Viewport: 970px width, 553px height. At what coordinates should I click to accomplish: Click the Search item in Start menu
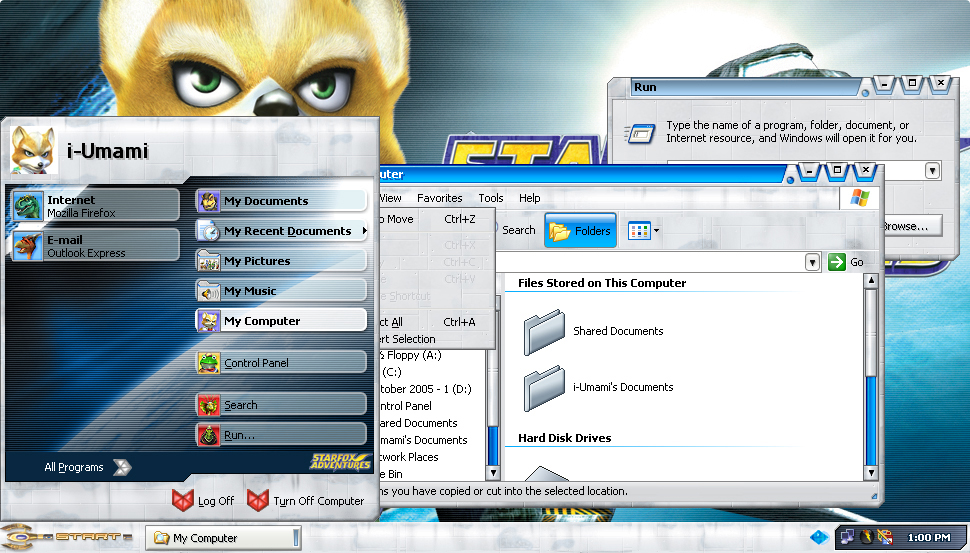(x=281, y=405)
